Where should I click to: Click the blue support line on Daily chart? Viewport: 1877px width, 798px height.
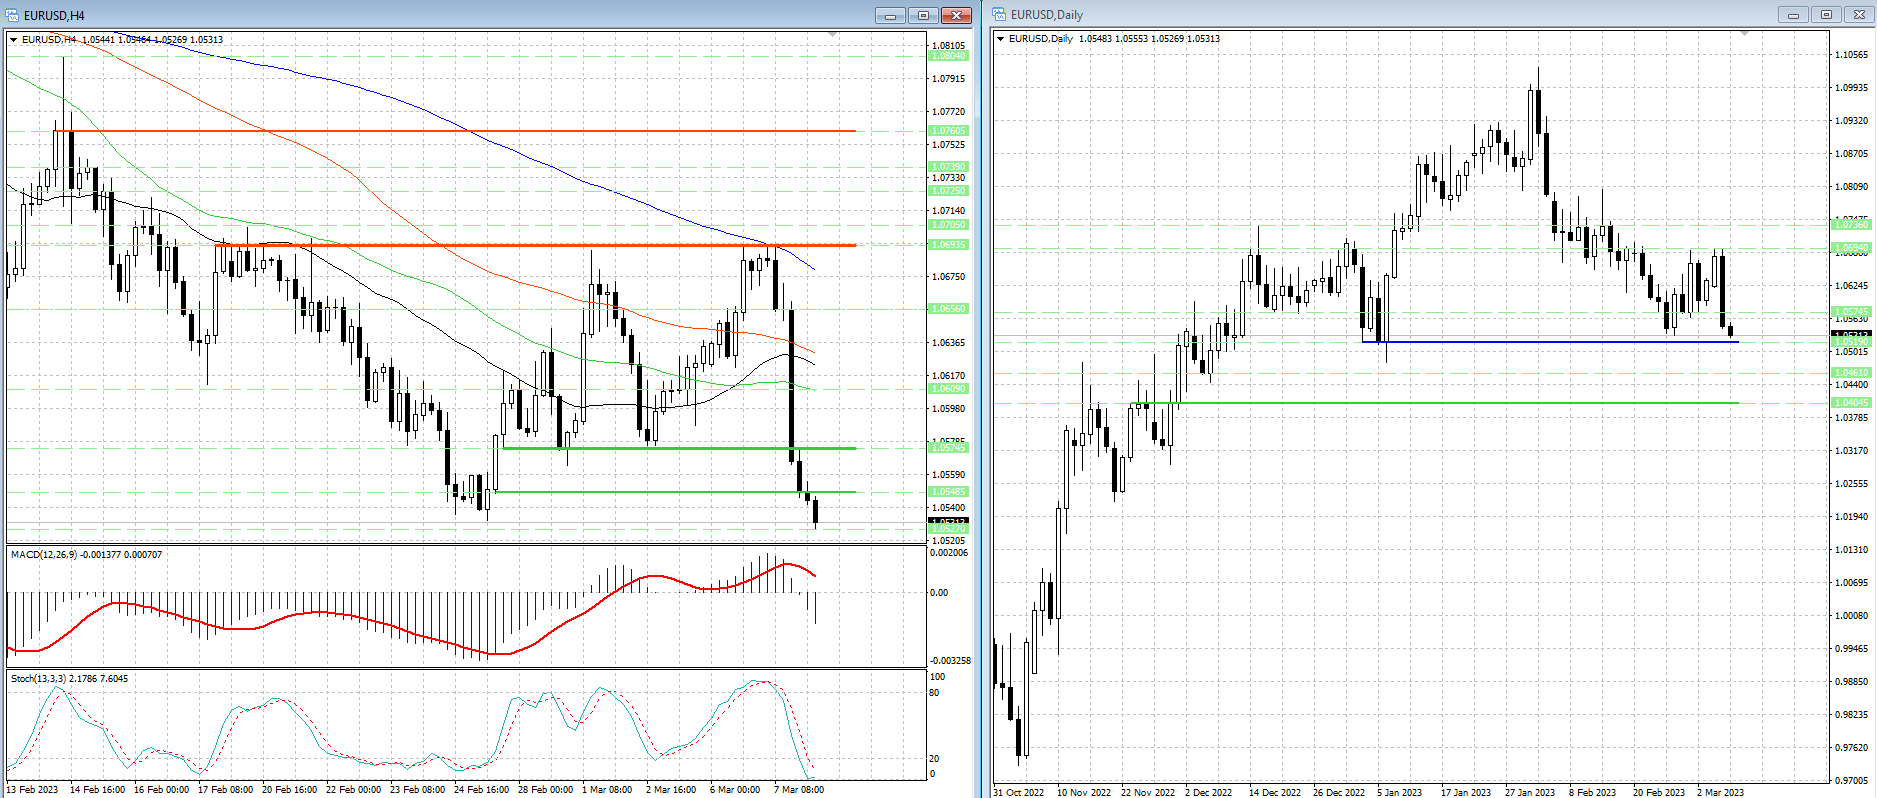click(1550, 342)
